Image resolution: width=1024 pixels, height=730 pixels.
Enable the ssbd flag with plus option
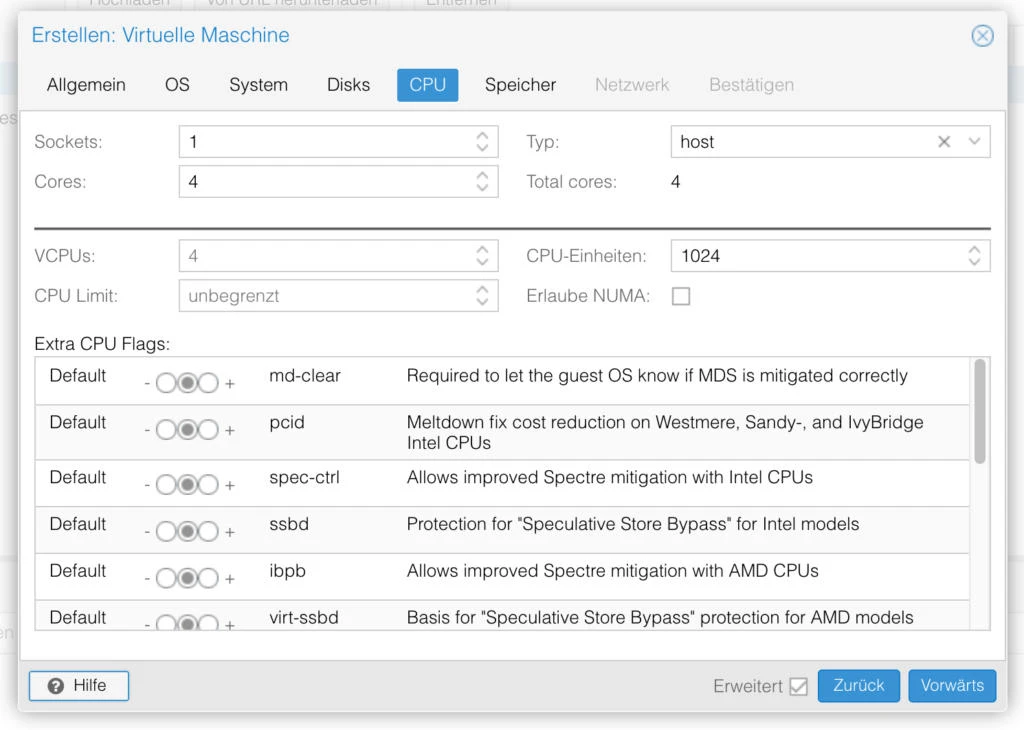208,531
